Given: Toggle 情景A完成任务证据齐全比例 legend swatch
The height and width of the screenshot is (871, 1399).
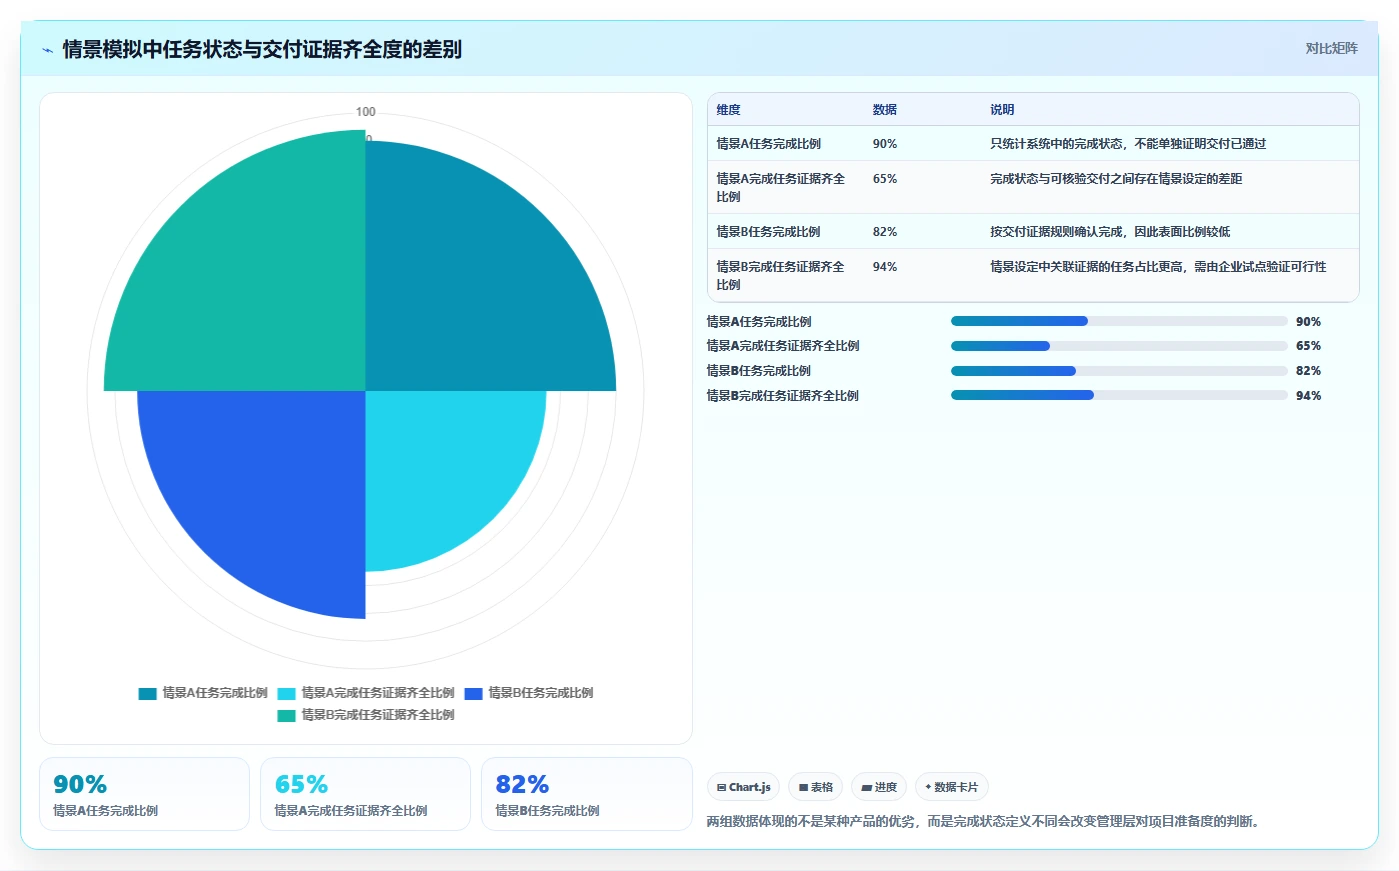Looking at the screenshot, I should (x=287, y=693).
